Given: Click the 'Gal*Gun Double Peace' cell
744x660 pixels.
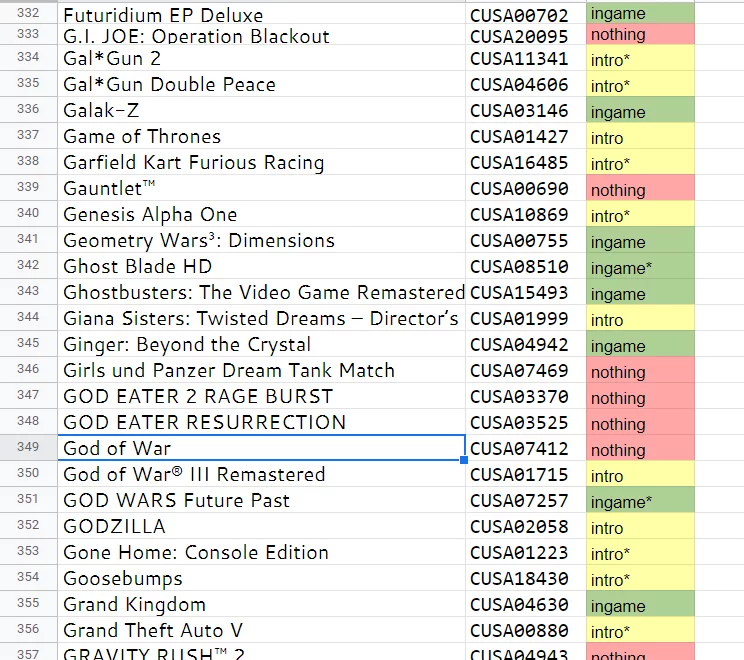Looking at the screenshot, I should point(261,84).
